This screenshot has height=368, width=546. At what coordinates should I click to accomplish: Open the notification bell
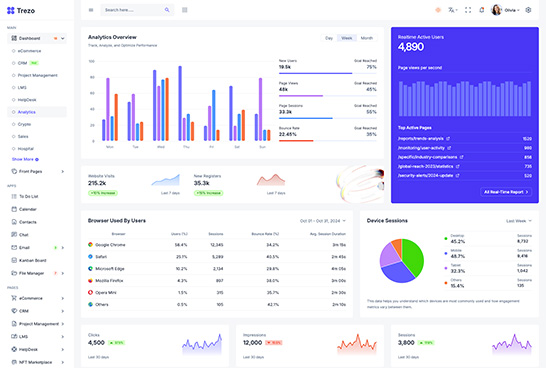(482, 10)
